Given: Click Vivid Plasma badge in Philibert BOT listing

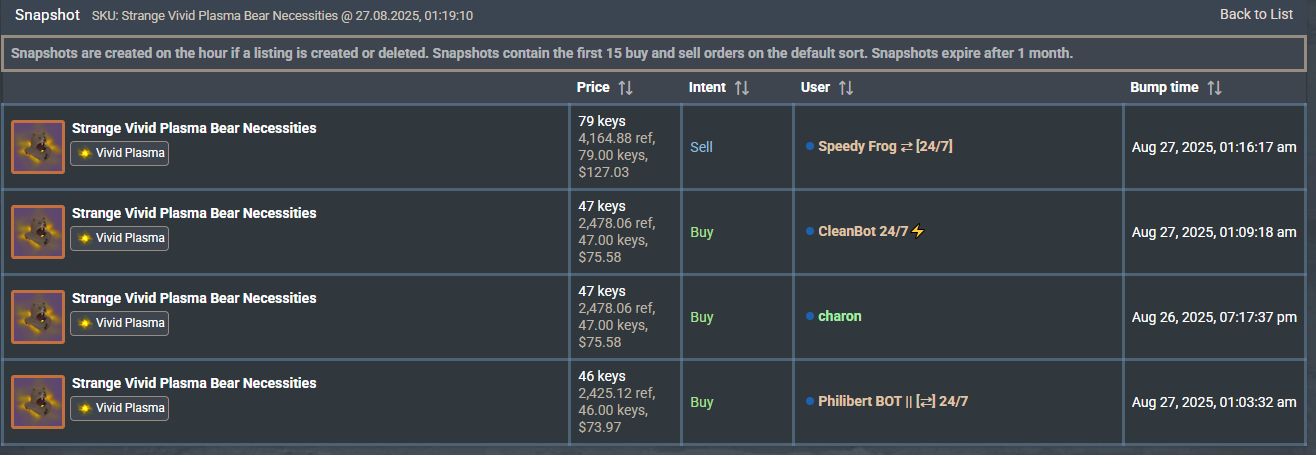Looking at the screenshot, I should (x=120, y=408).
